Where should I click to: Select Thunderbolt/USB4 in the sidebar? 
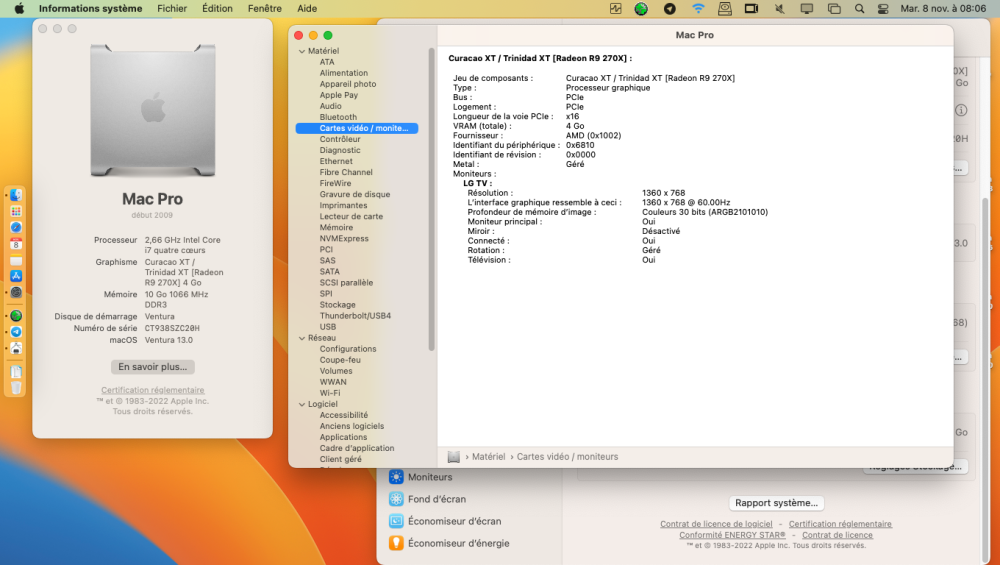(x=355, y=316)
